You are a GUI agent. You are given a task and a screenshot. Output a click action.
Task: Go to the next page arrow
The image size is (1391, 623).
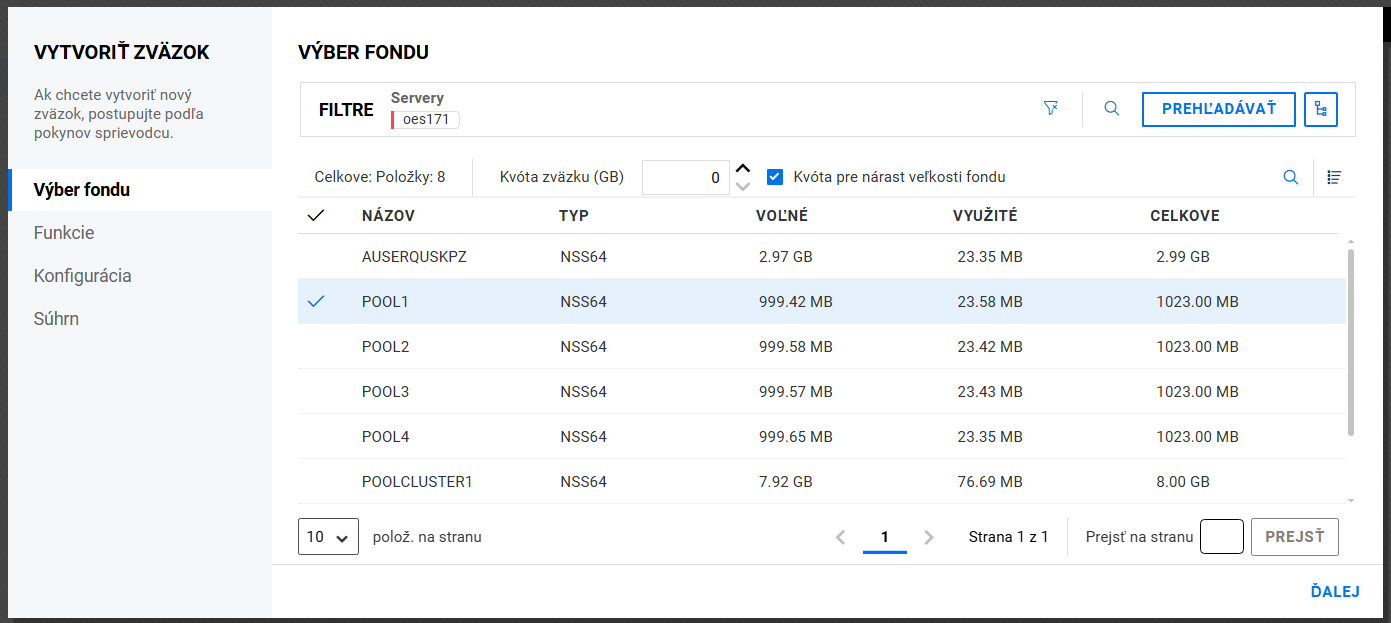click(x=929, y=537)
